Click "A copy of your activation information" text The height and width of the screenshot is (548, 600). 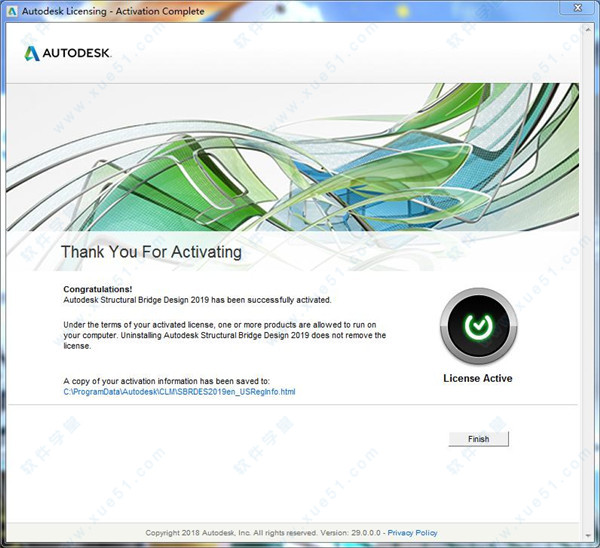(166, 381)
